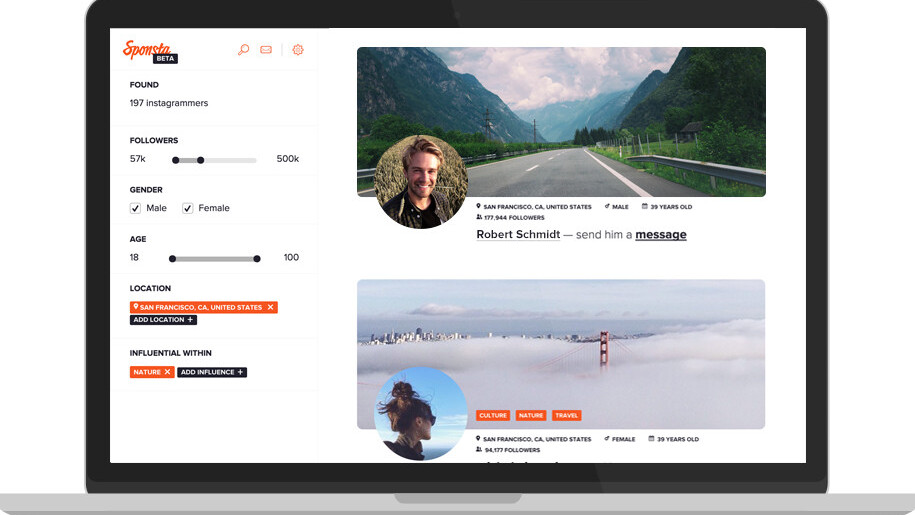Select the Travel tag on second profile
The height and width of the screenshot is (515, 915).
tap(567, 415)
